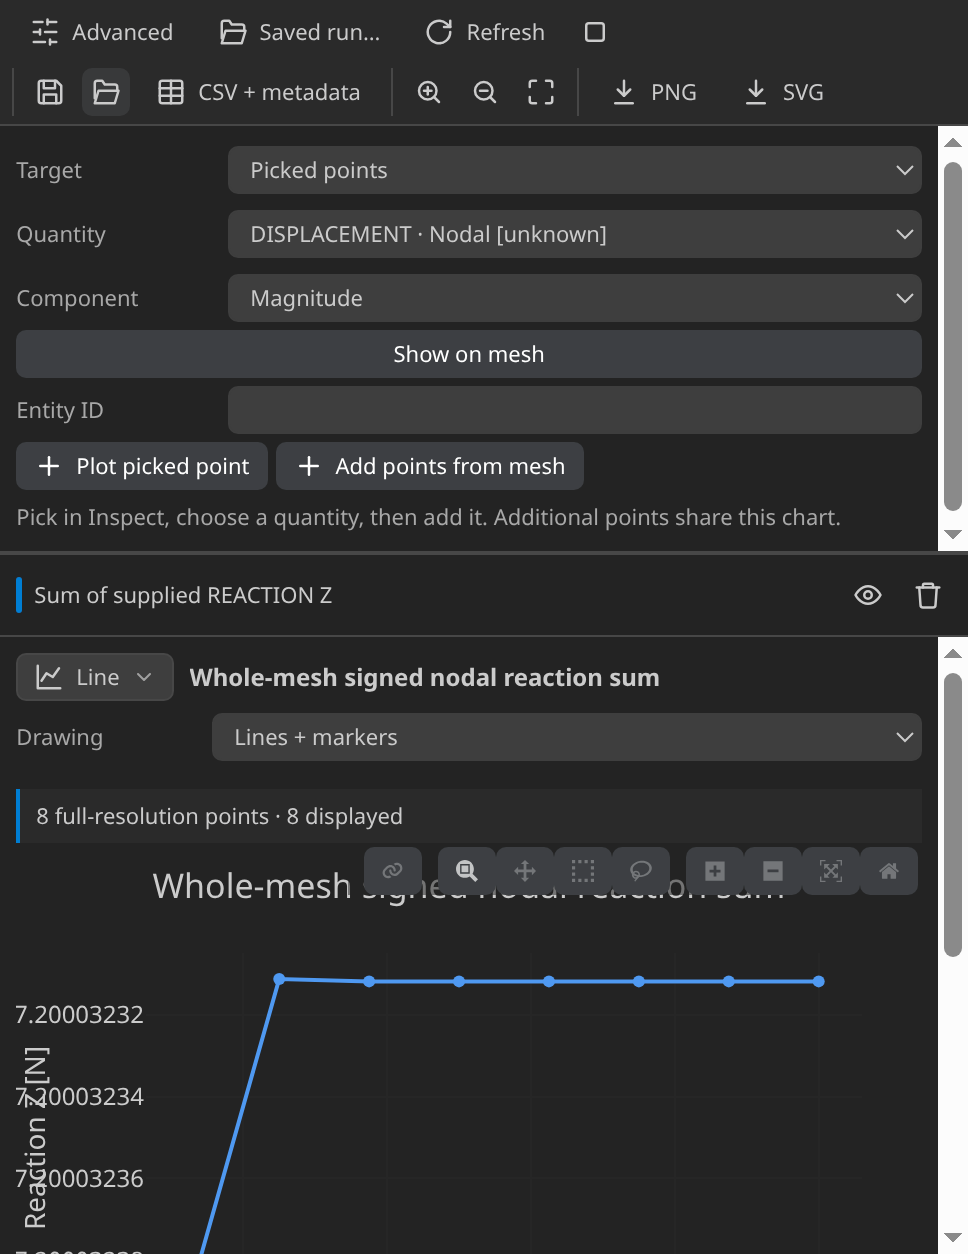
Task: Open the Quantity dropdown
Action: pyautogui.click(x=575, y=234)
